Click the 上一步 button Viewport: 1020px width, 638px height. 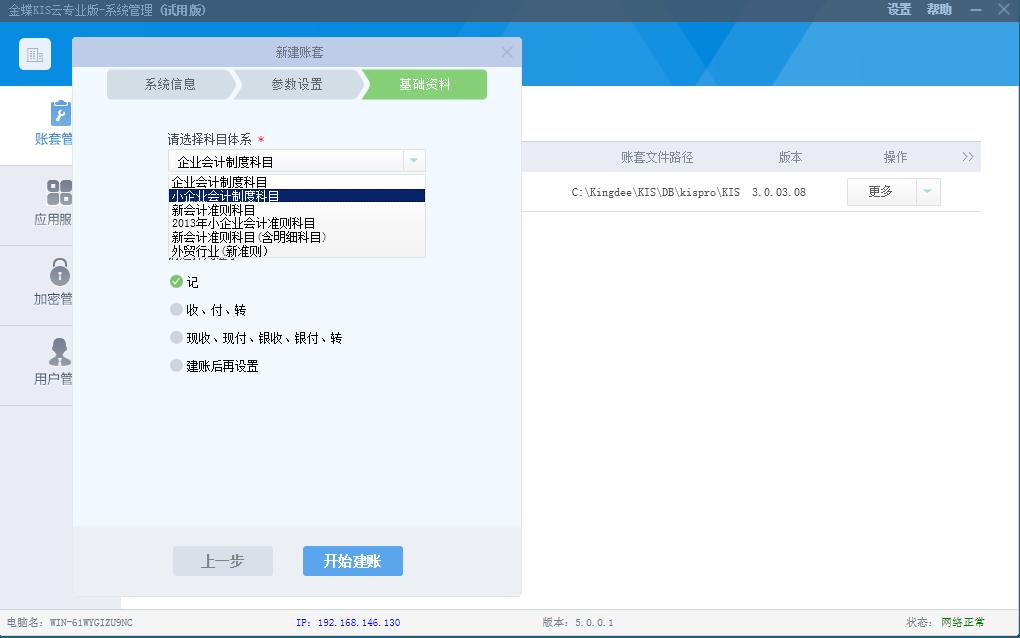pos(222,561)
